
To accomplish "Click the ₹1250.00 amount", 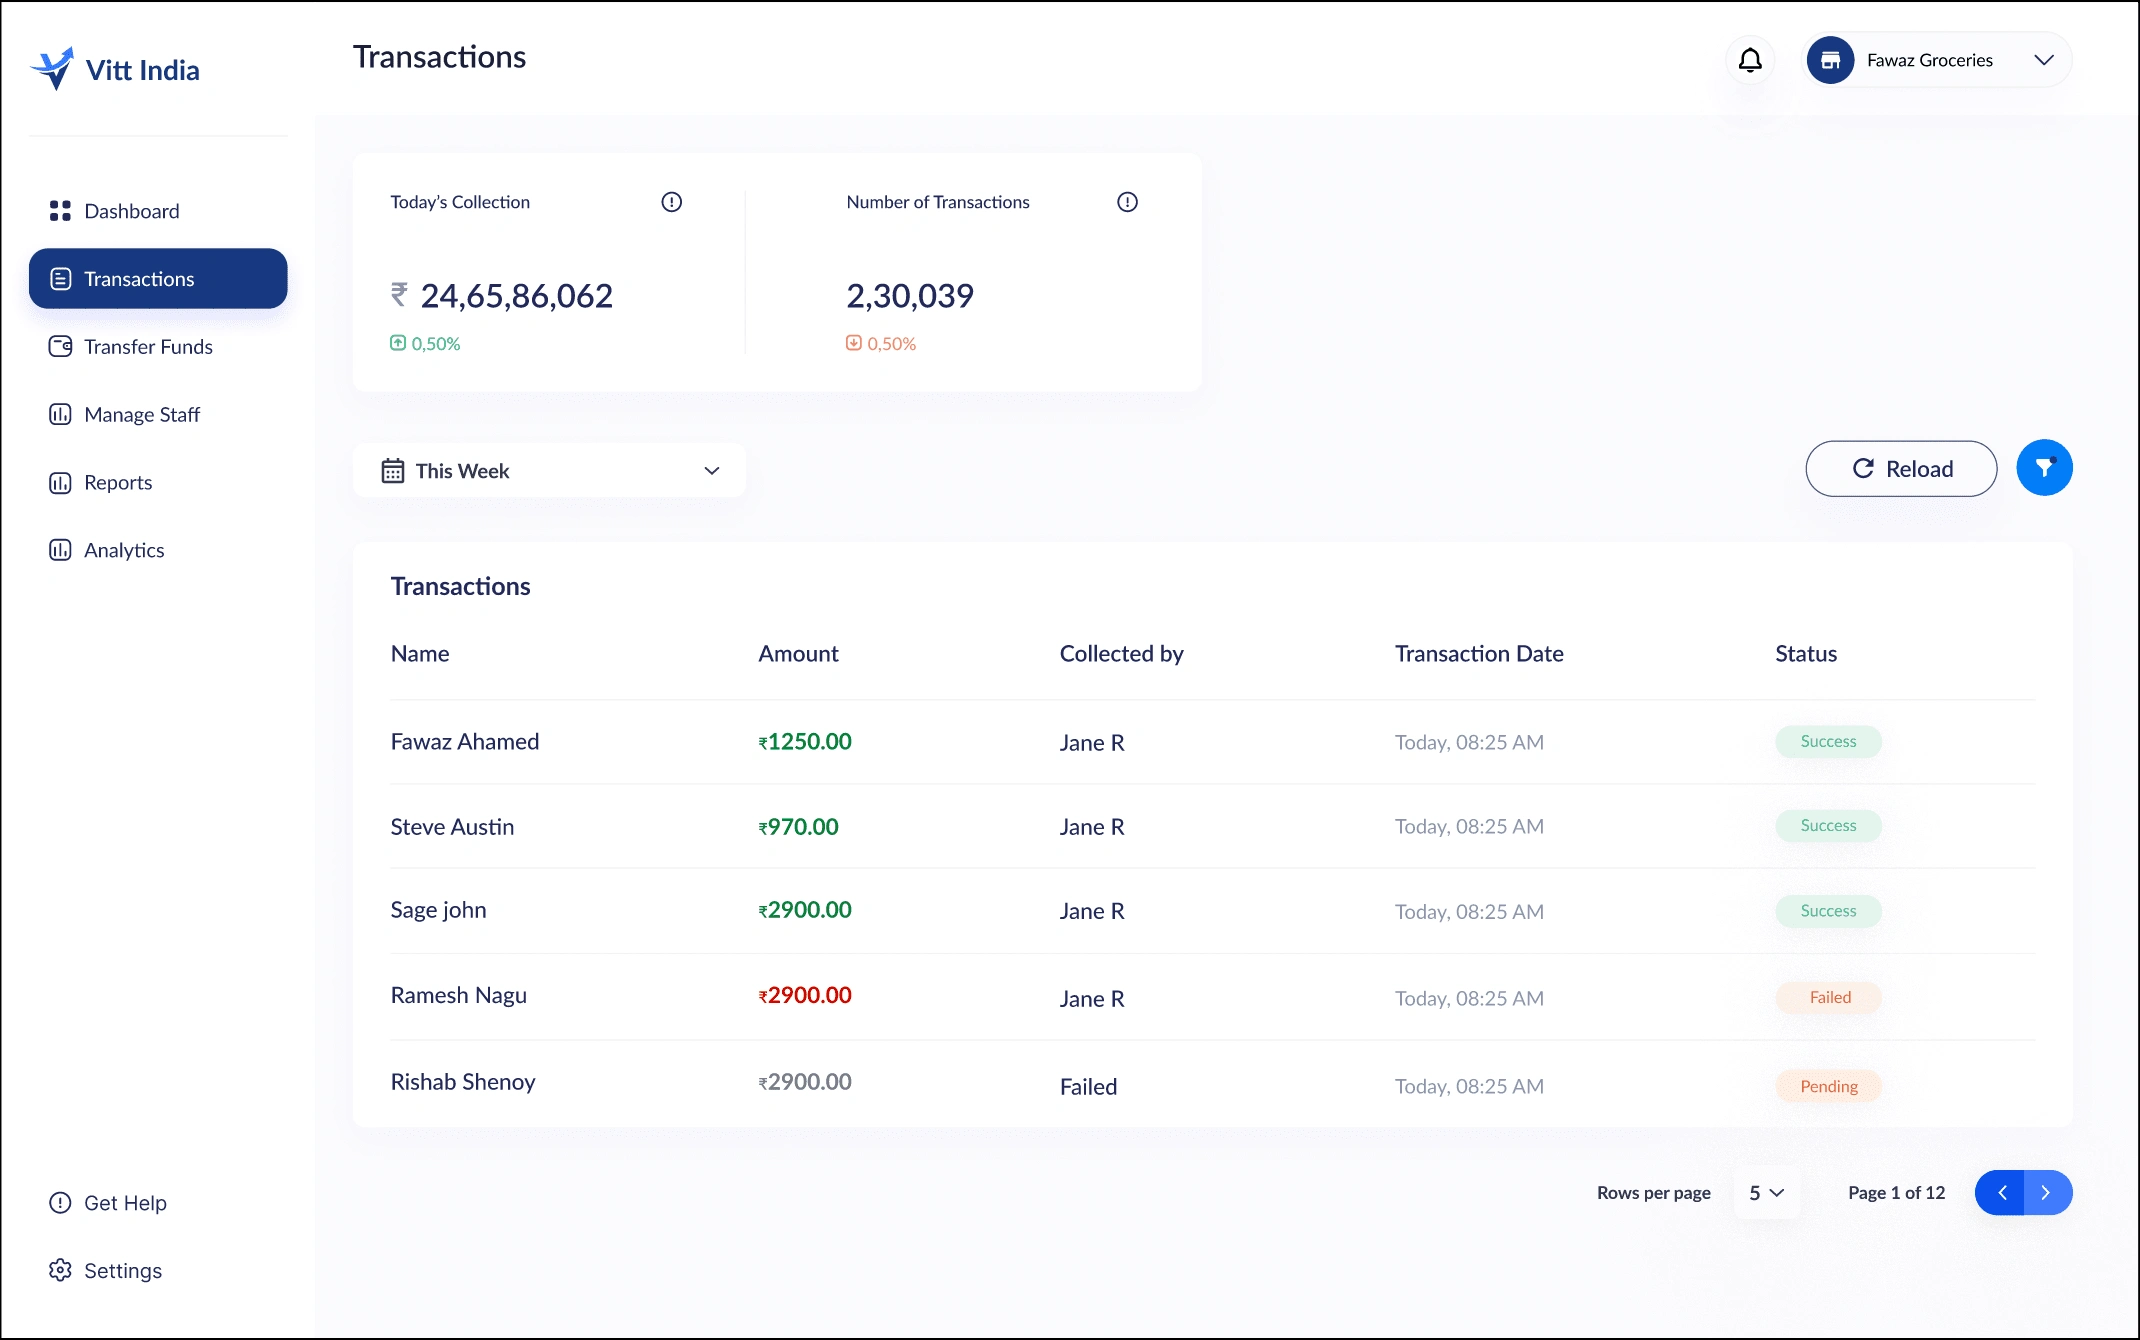I will 805,741.
